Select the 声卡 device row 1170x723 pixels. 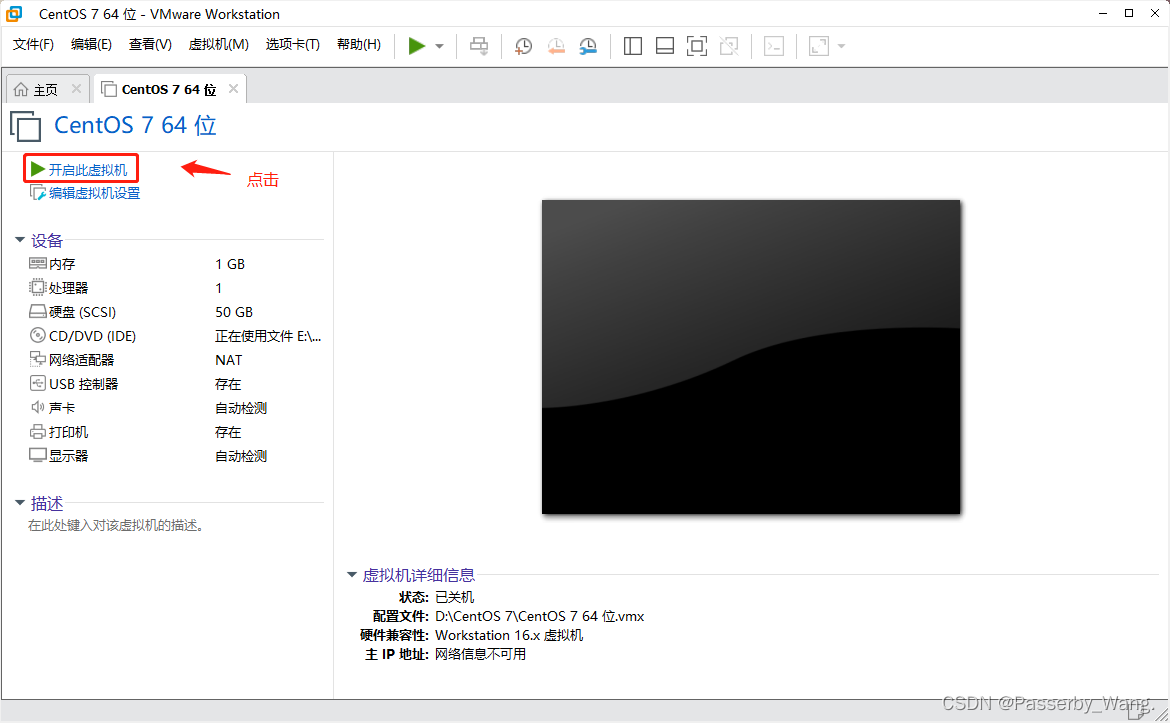(175, 408)
